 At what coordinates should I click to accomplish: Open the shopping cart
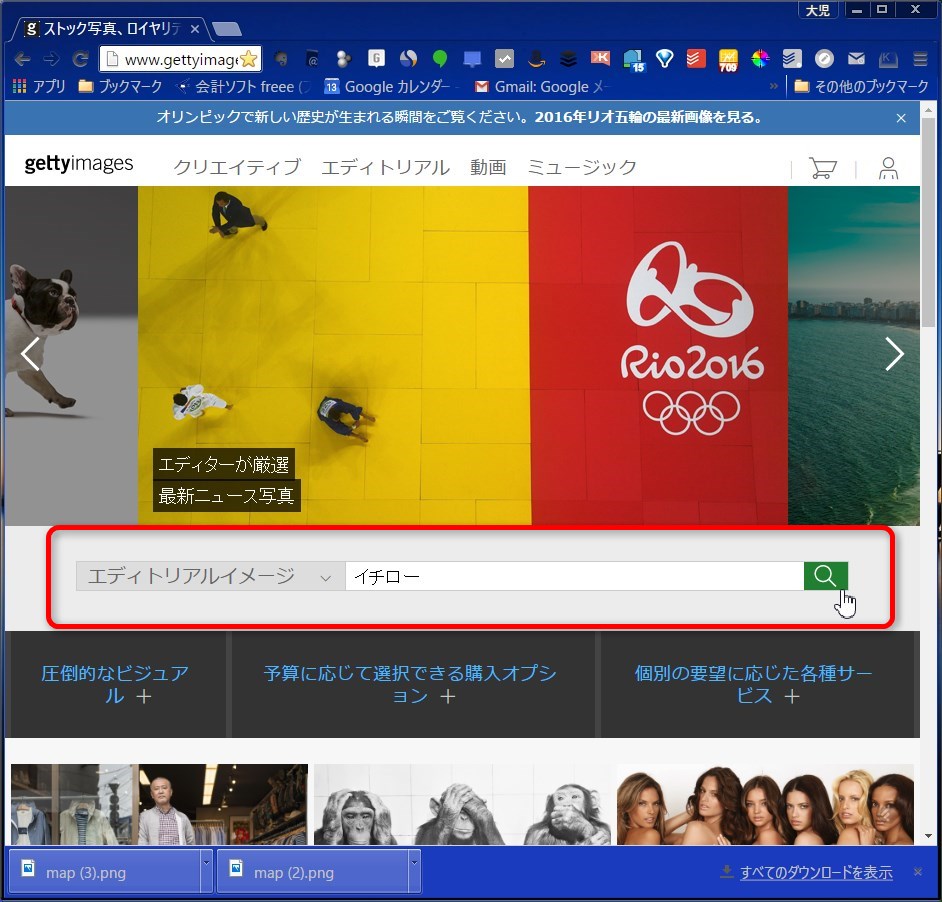point(822,168)
